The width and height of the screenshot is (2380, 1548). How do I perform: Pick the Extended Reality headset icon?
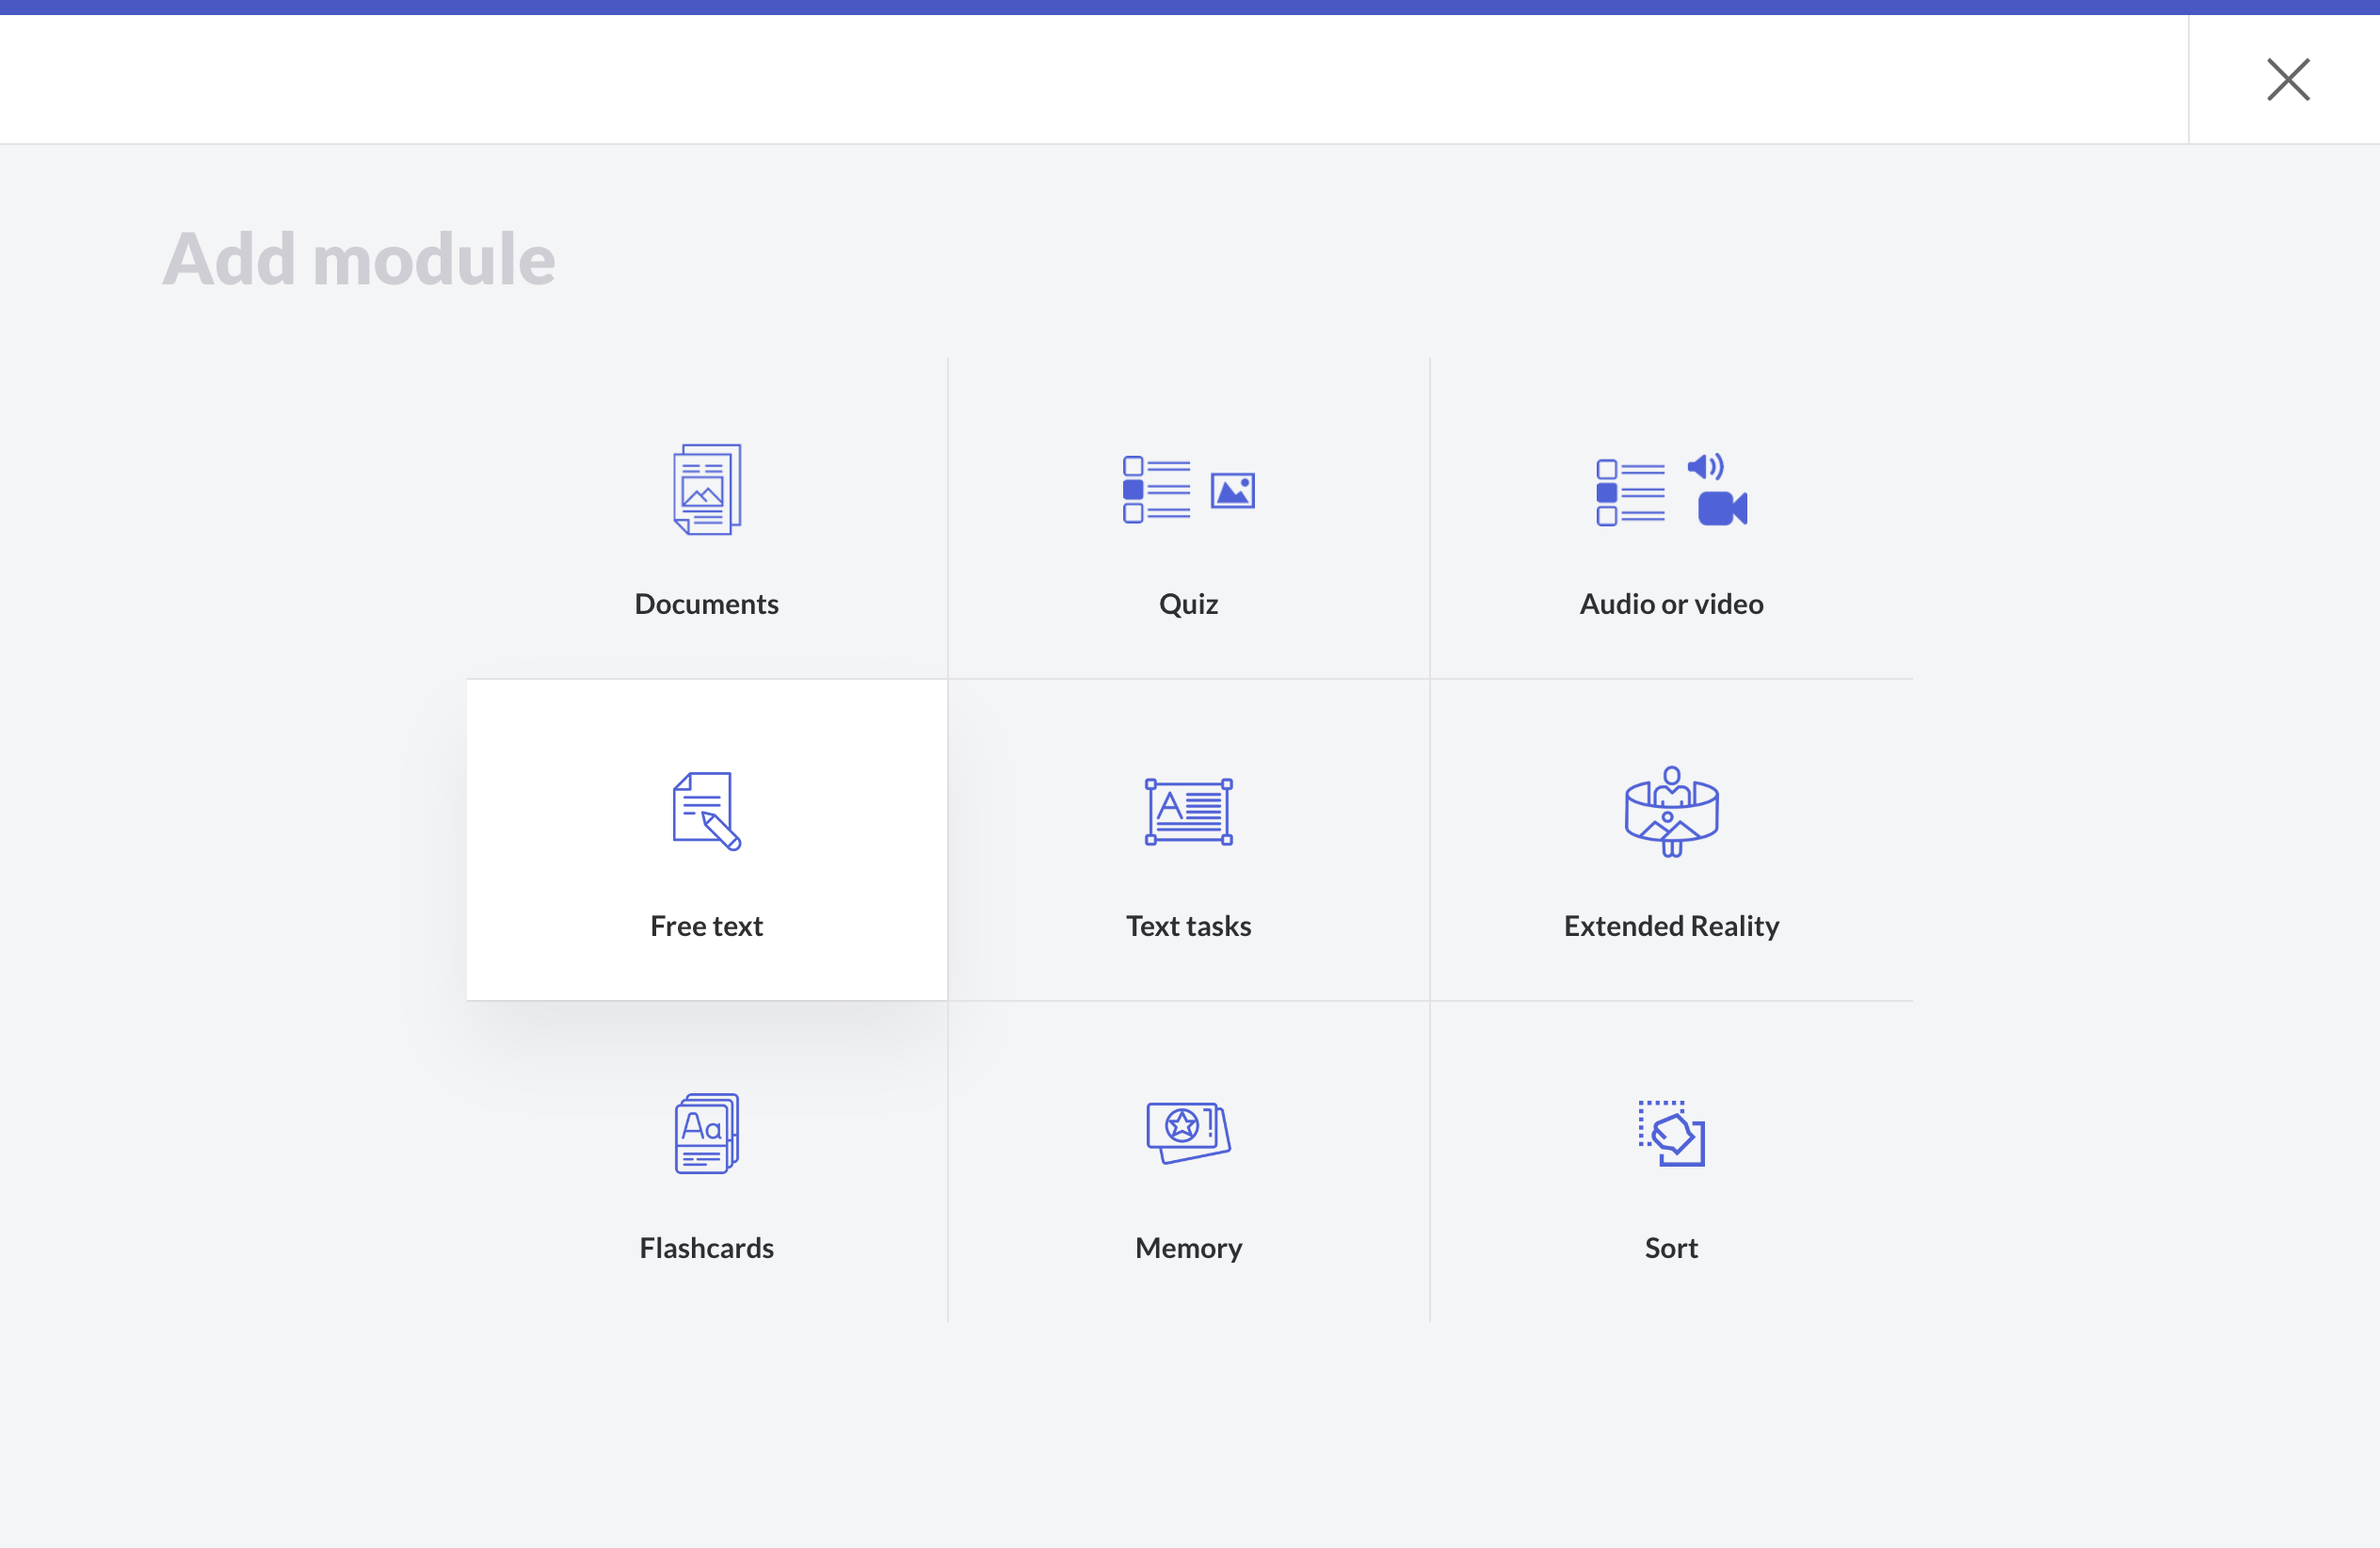[1671, 811]
